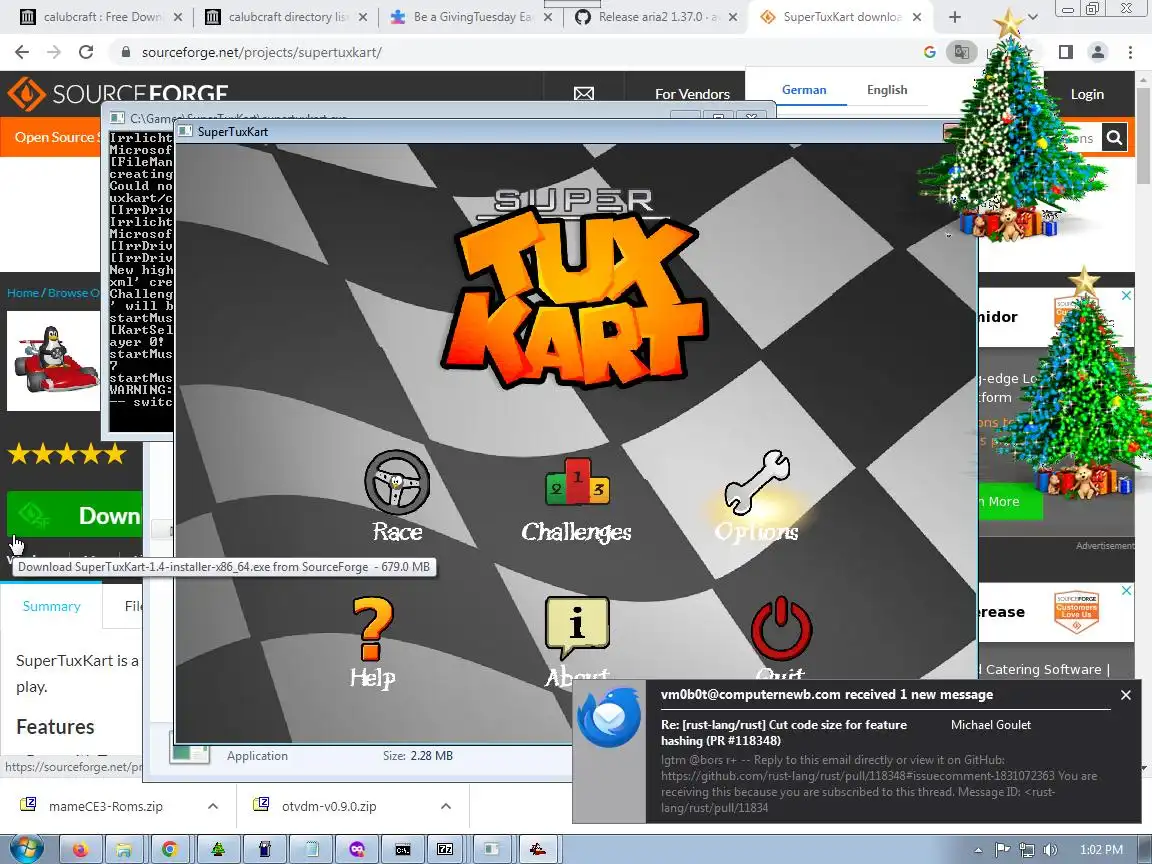Open the command prompt taskbar item
The height and width of the screenshot is (864, 1152).
(x=403, y=849)
